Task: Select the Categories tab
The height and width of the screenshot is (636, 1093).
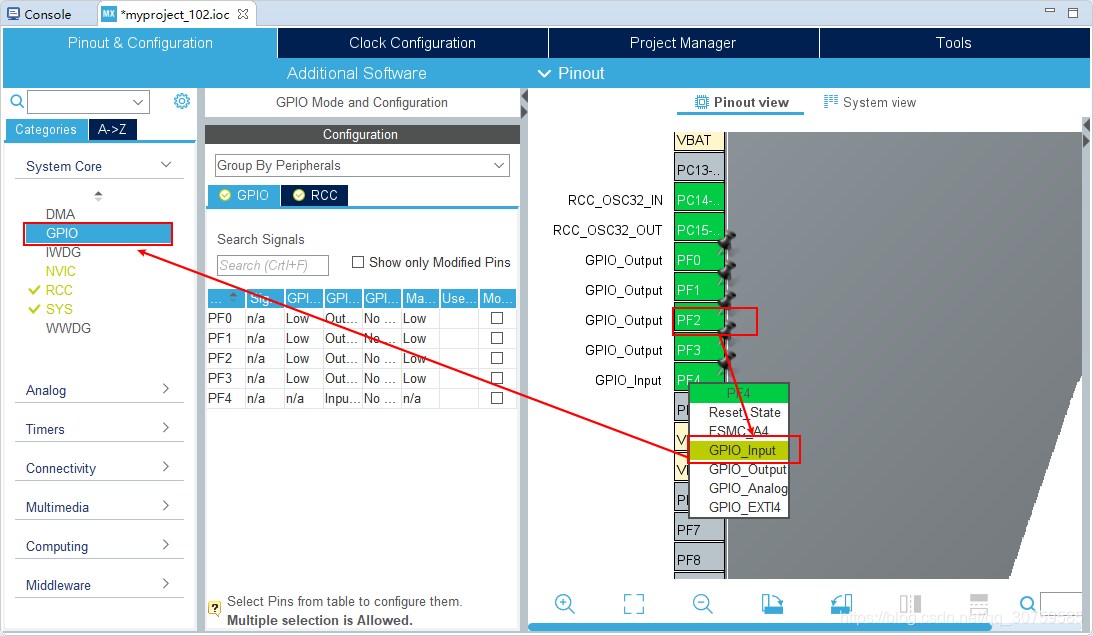Action: tap(46, 130)
